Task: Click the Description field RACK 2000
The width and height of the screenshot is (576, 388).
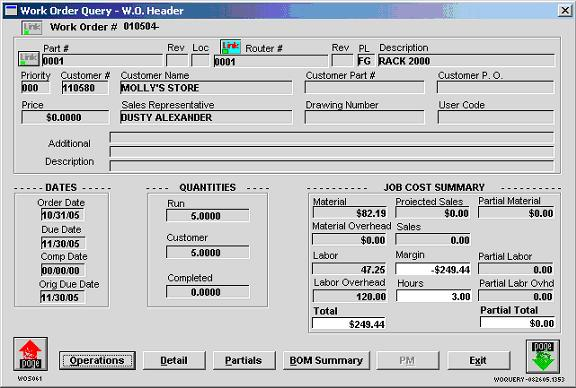Action: (466, 60)
